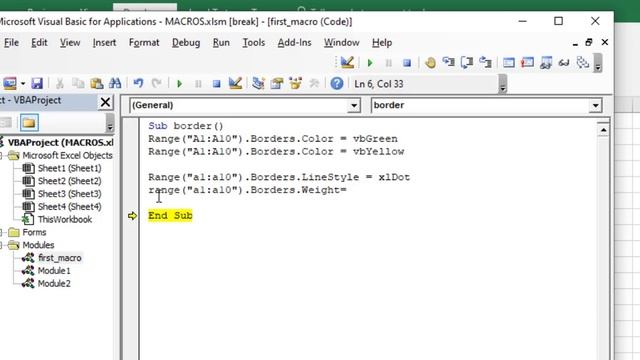This screenshot has height=360, width=640.
Task: Open the Insert menu
Action: (x=104, y=42)
